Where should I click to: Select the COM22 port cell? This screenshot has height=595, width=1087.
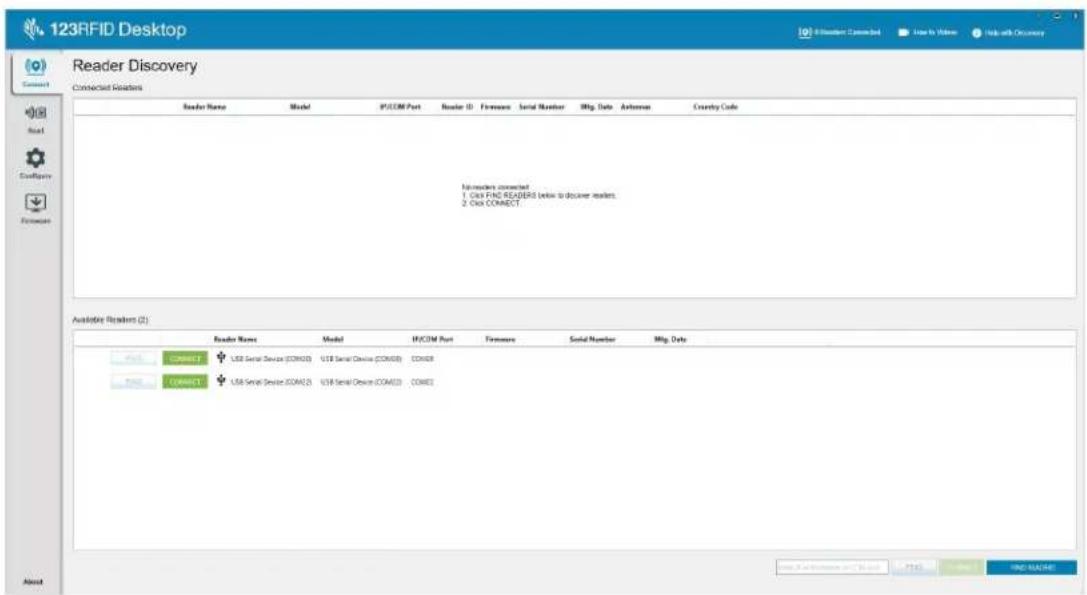click(422, 382)
